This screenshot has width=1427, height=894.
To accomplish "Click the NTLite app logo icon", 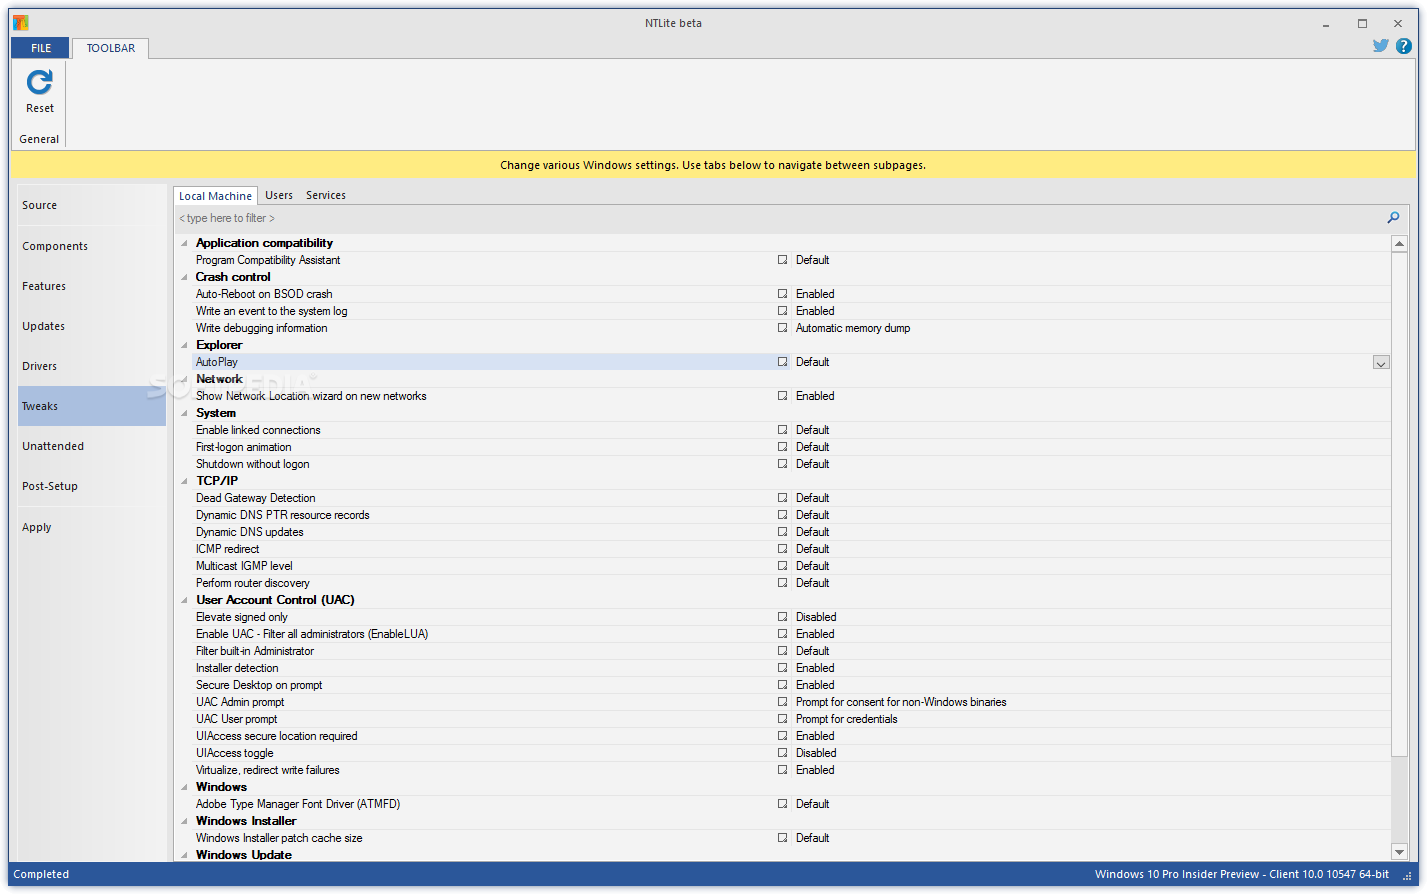I will [x=20, y=23].
